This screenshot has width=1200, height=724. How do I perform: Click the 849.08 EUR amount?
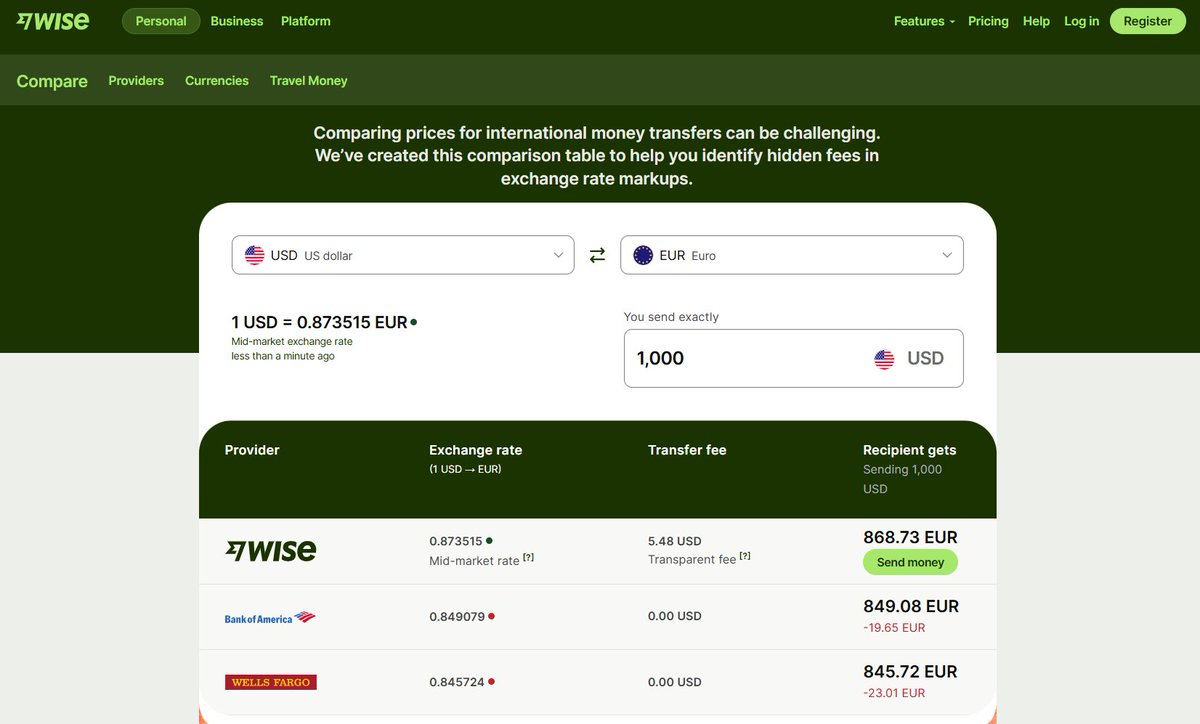911,606
